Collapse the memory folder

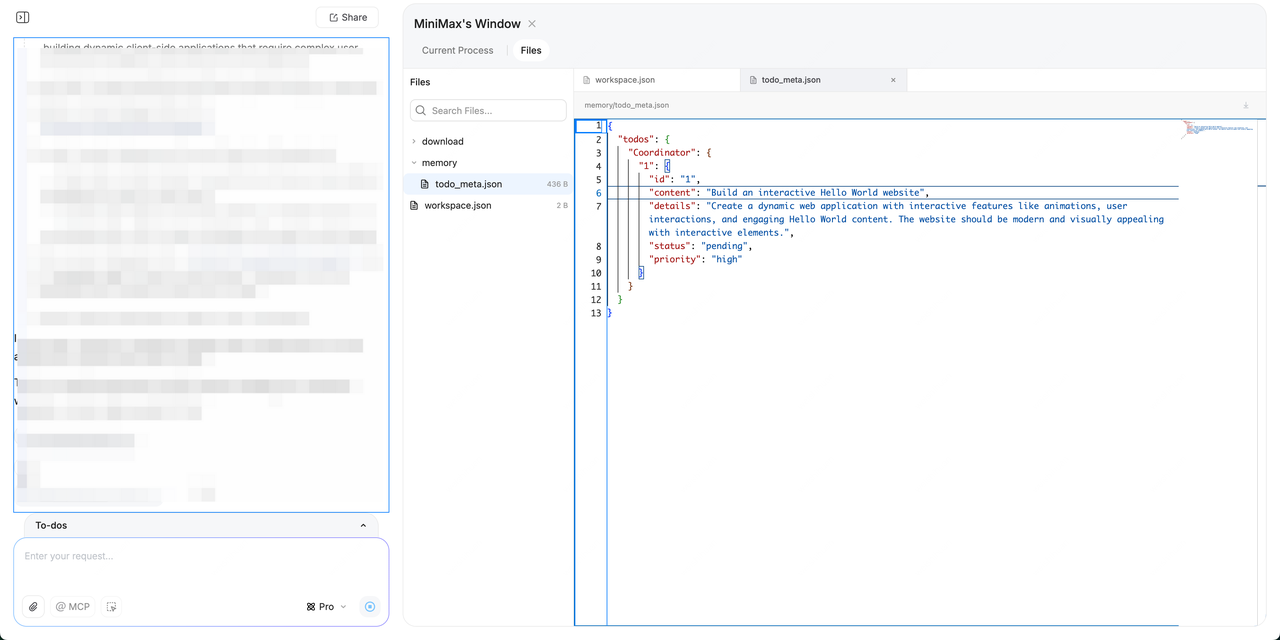coord(439,163)
